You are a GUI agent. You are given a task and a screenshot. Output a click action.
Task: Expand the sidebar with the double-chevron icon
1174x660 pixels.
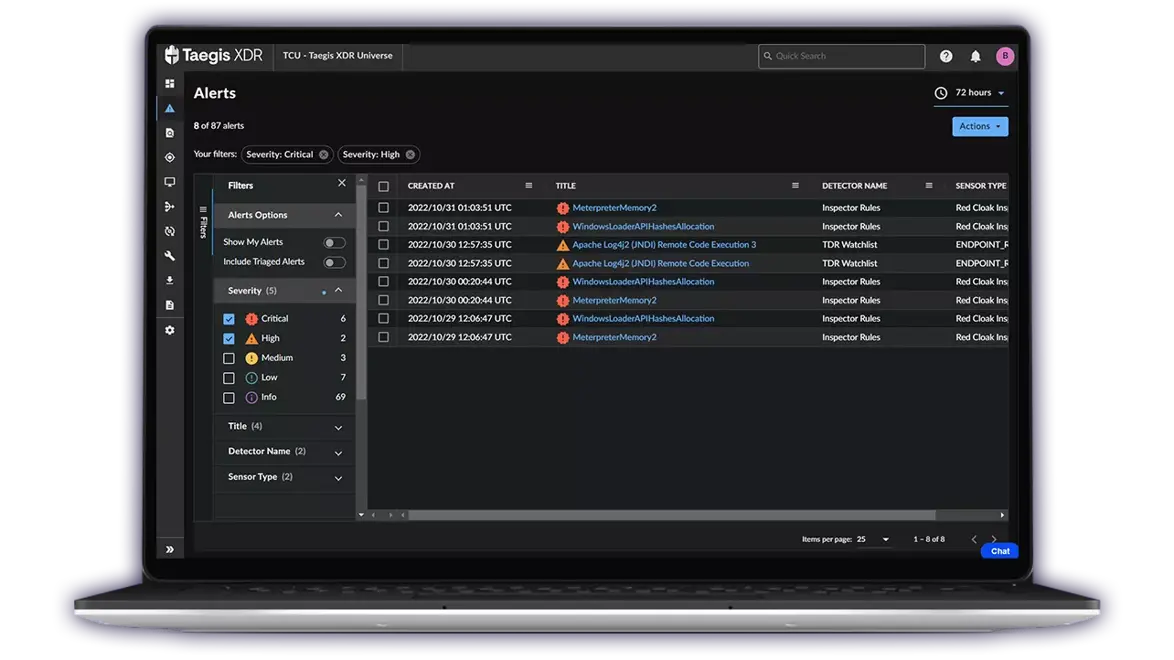pyautogui.click(x=170, y=549)
